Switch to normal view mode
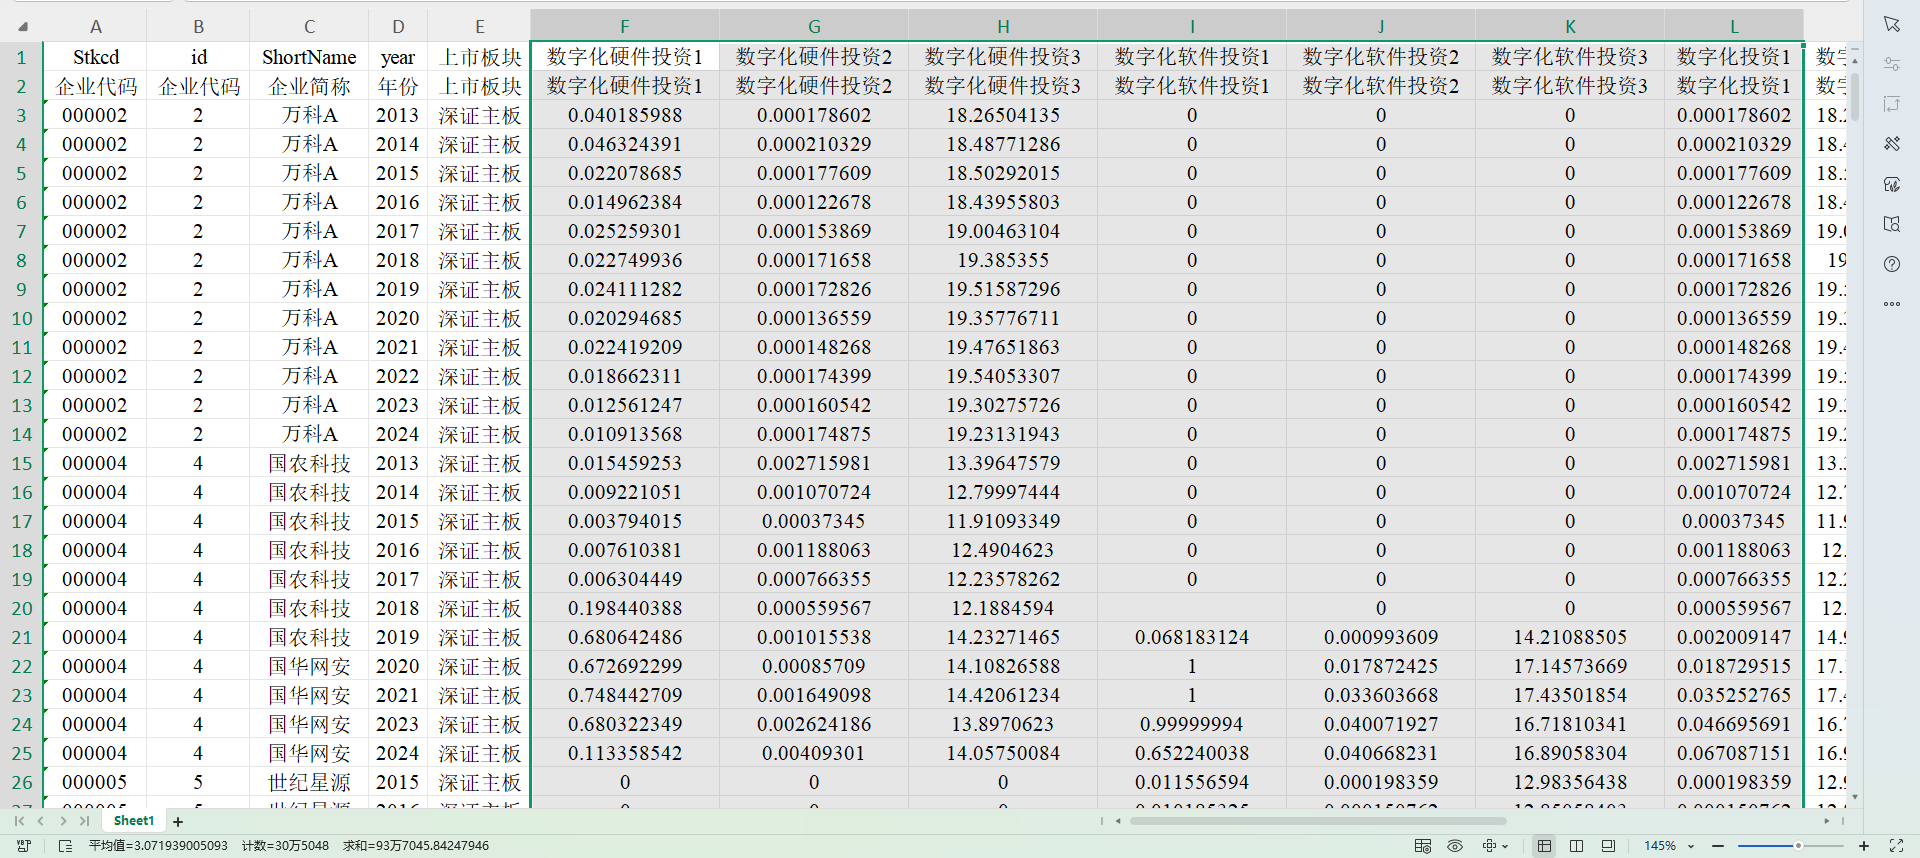Image resolution: width=1920 pixels, height=858 pixels. pyautogui.click(x=1544, y=846)
